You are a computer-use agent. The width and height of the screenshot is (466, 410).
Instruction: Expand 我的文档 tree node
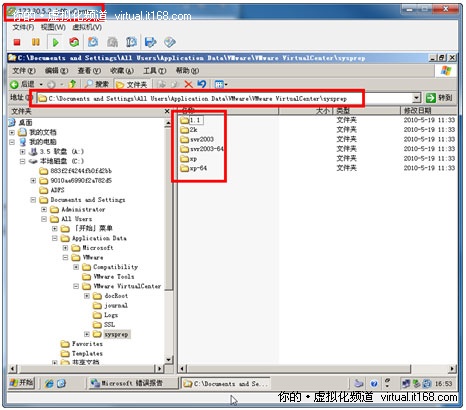[12, 132]
